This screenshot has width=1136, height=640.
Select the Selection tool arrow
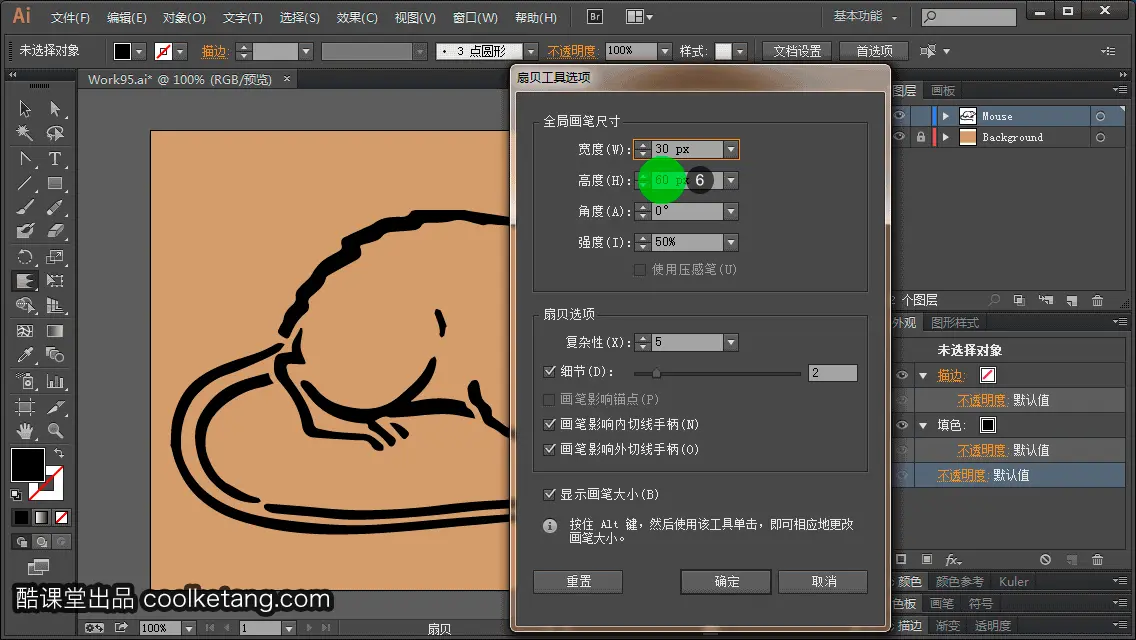pyautogui.click(x=25, y=109)
